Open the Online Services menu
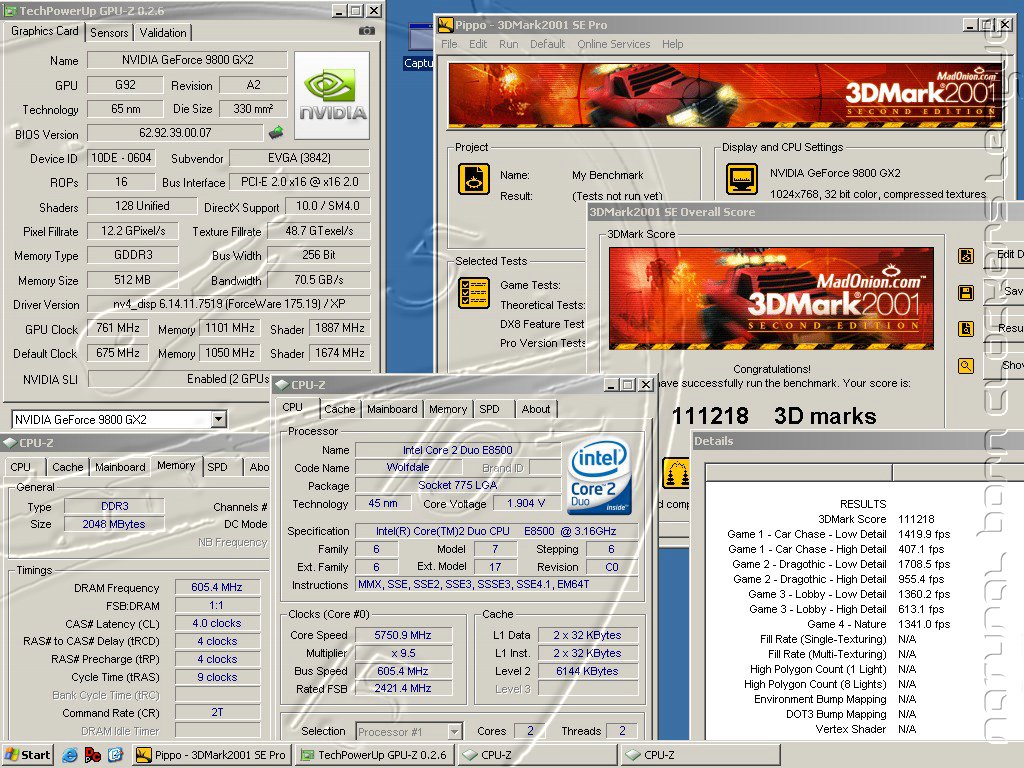 [614, 44]
